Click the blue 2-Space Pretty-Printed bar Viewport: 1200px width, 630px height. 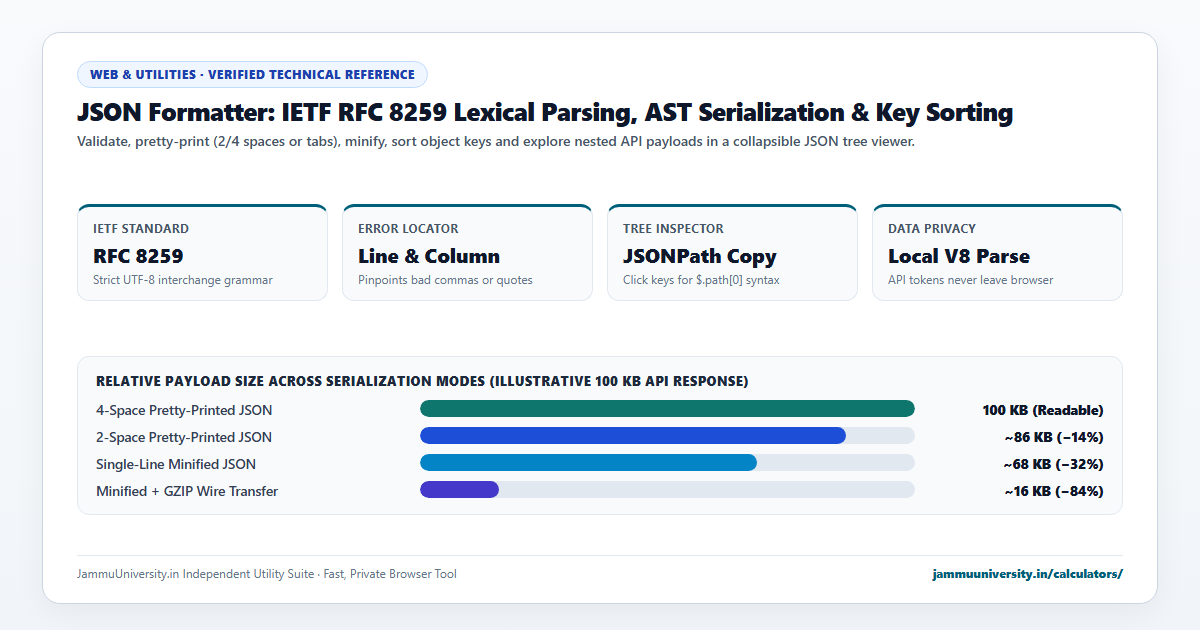(x=633, y=435)
